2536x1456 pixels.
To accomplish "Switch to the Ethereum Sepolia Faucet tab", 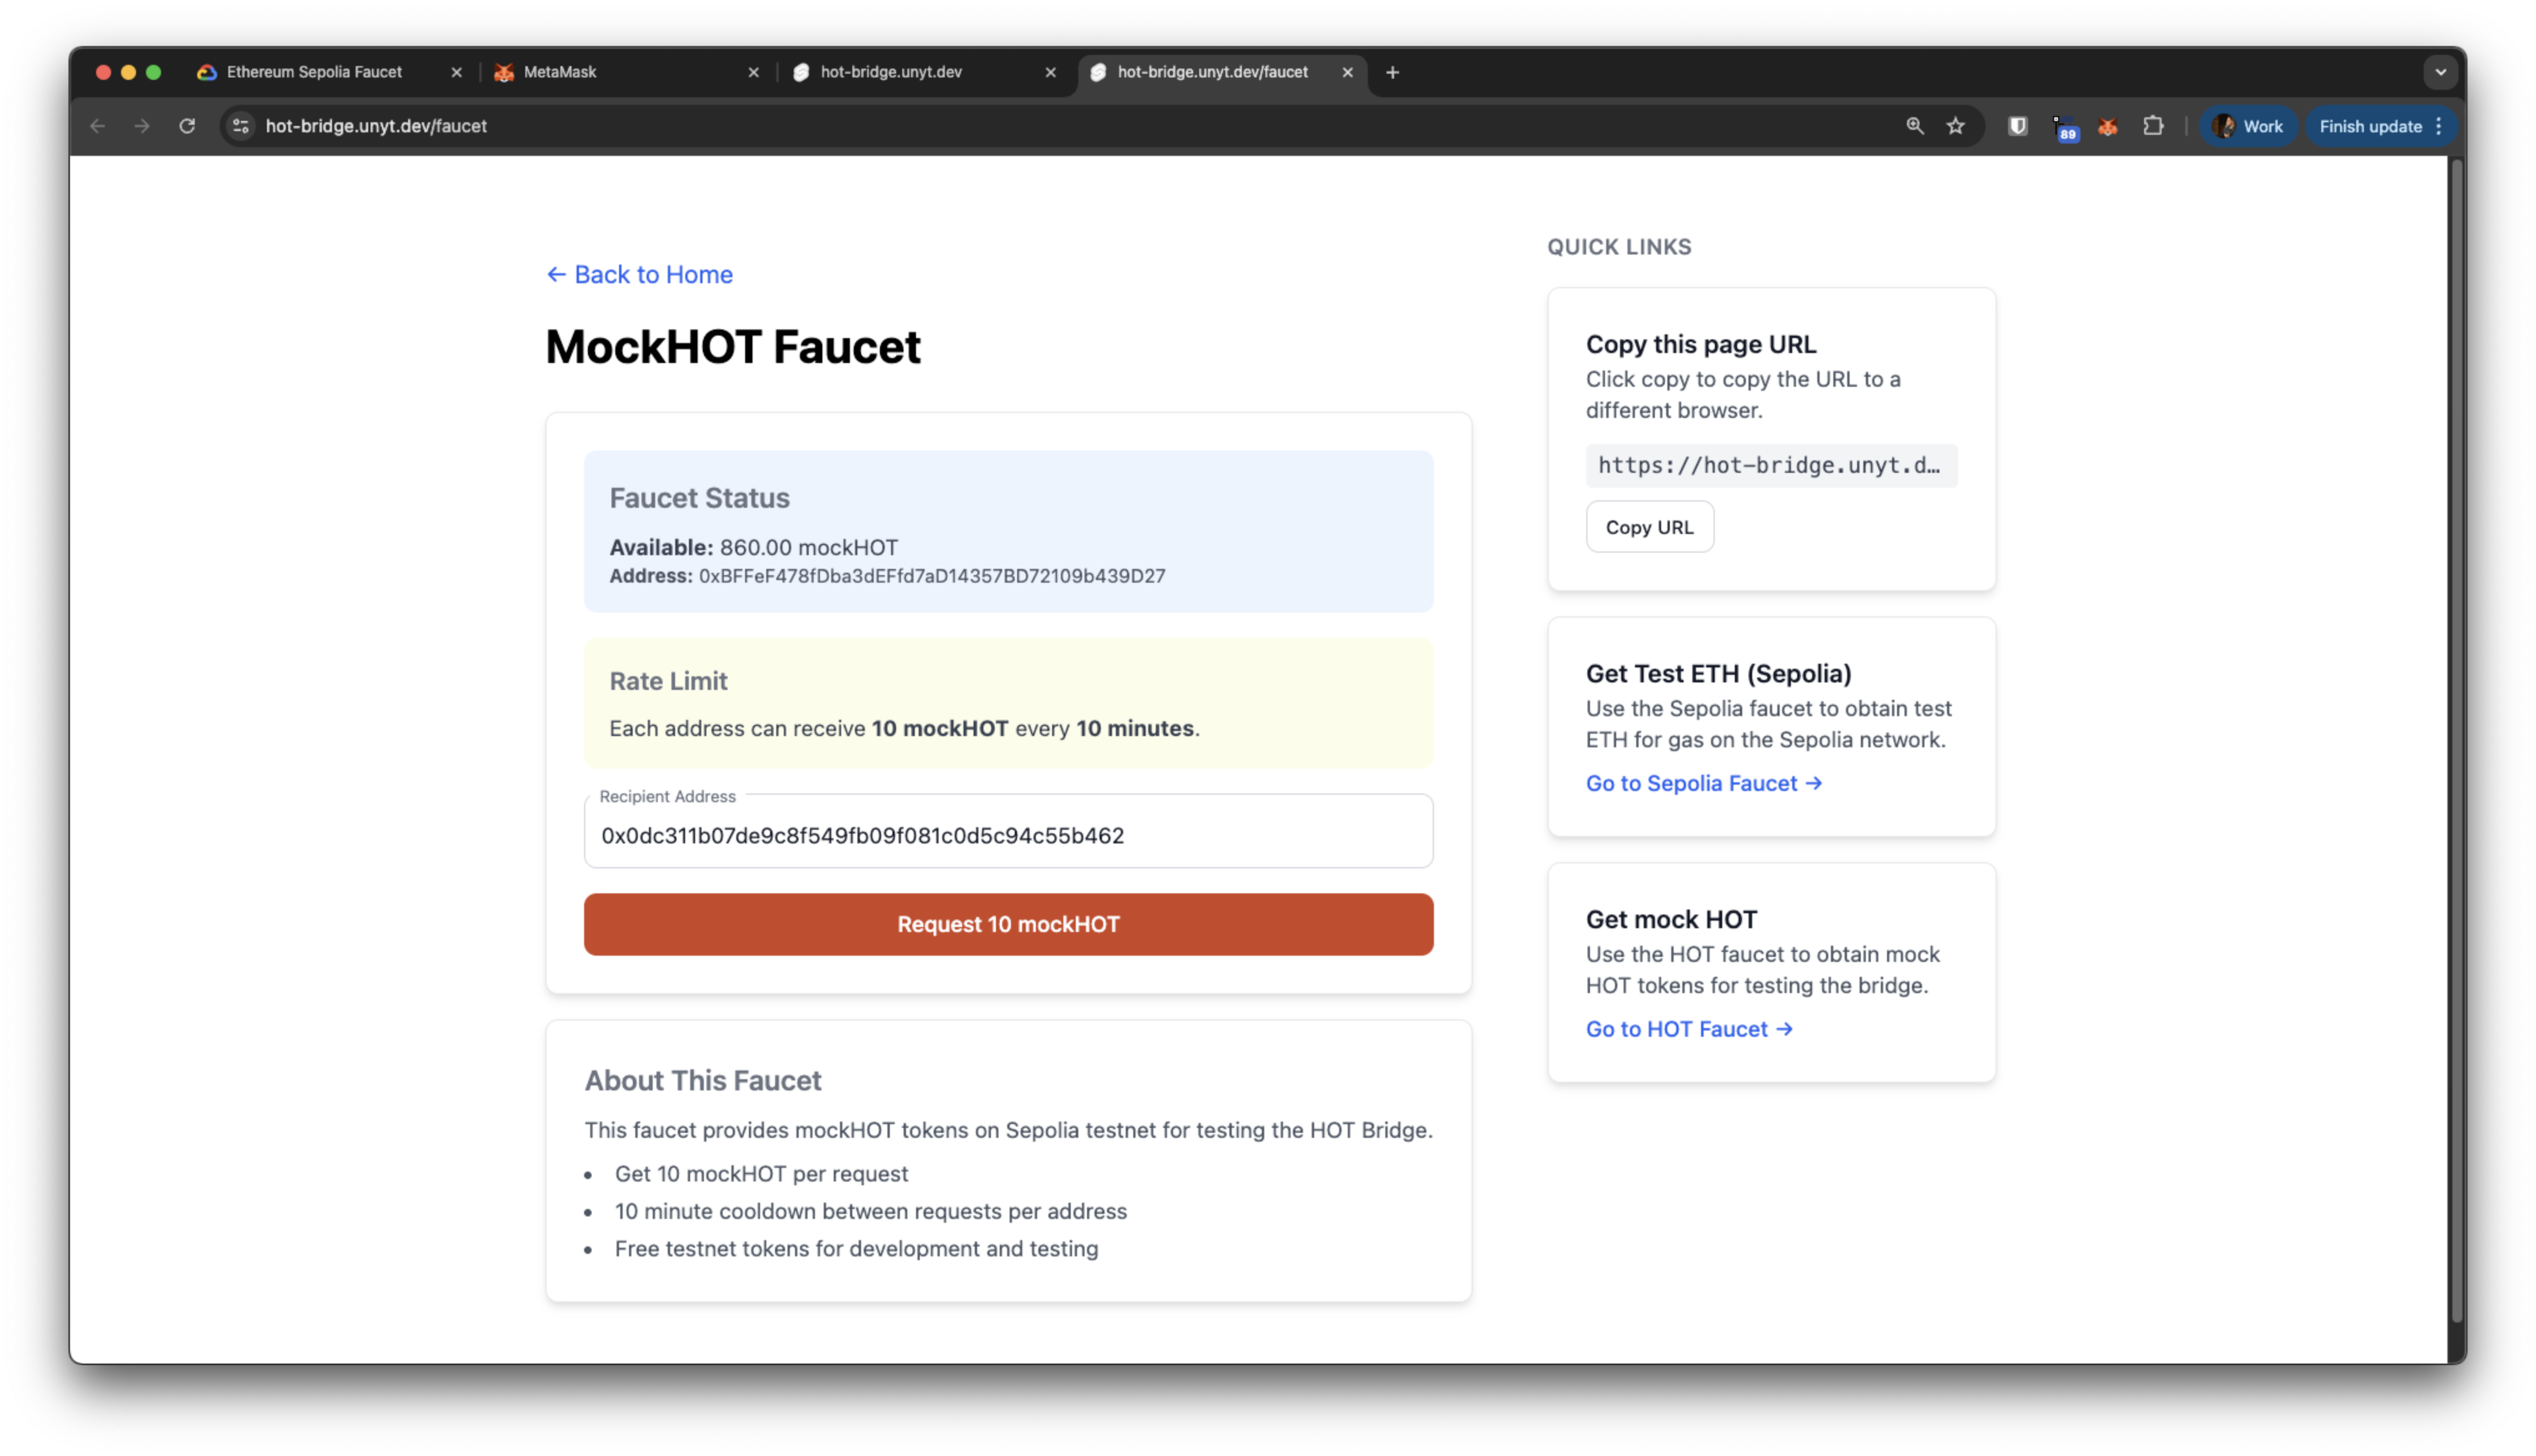I will [x=314, y=72].
